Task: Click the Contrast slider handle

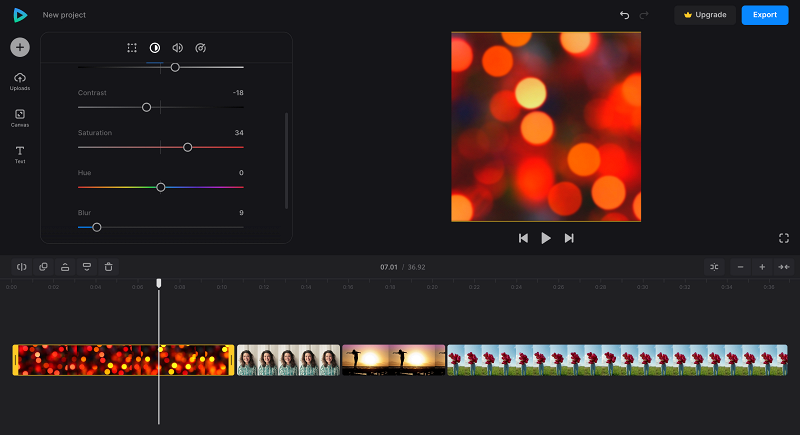Action: point(146,107)
